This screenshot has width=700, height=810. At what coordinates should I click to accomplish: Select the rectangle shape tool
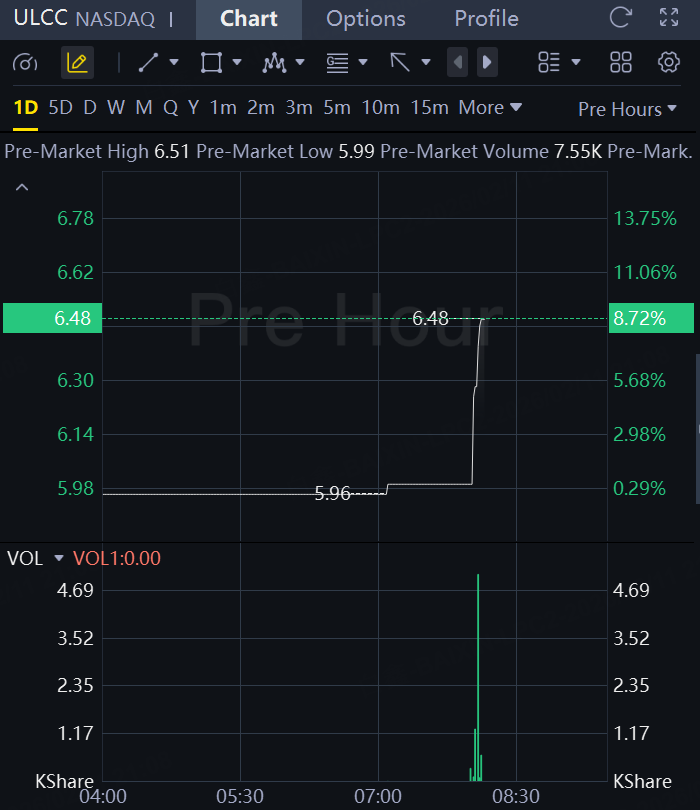coord(211,63)
